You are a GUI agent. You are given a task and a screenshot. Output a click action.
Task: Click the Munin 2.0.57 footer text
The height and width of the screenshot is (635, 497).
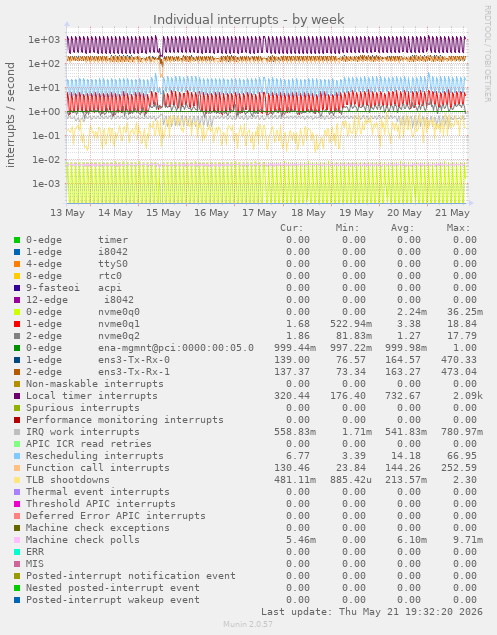tap(248, 624)
